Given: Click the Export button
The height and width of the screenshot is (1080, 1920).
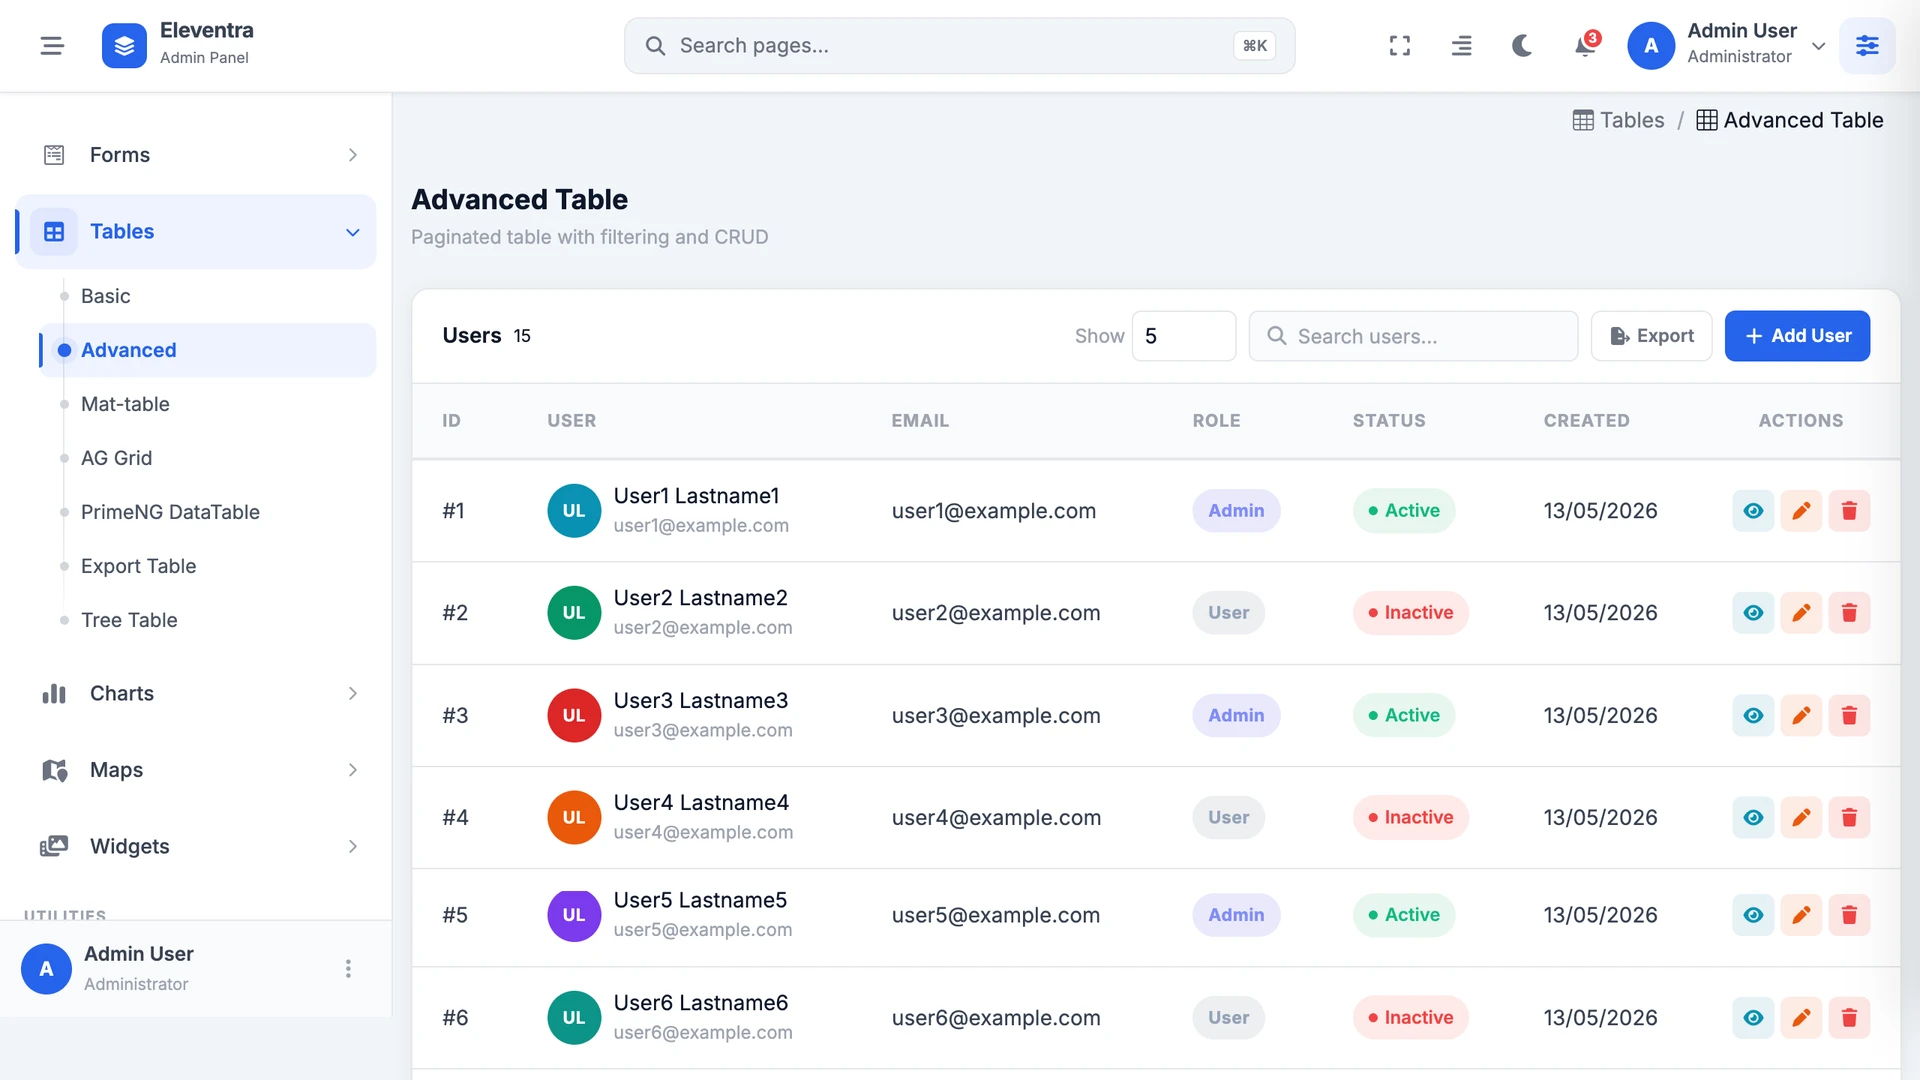Looking at the screenshot, I should point(1651,336).
